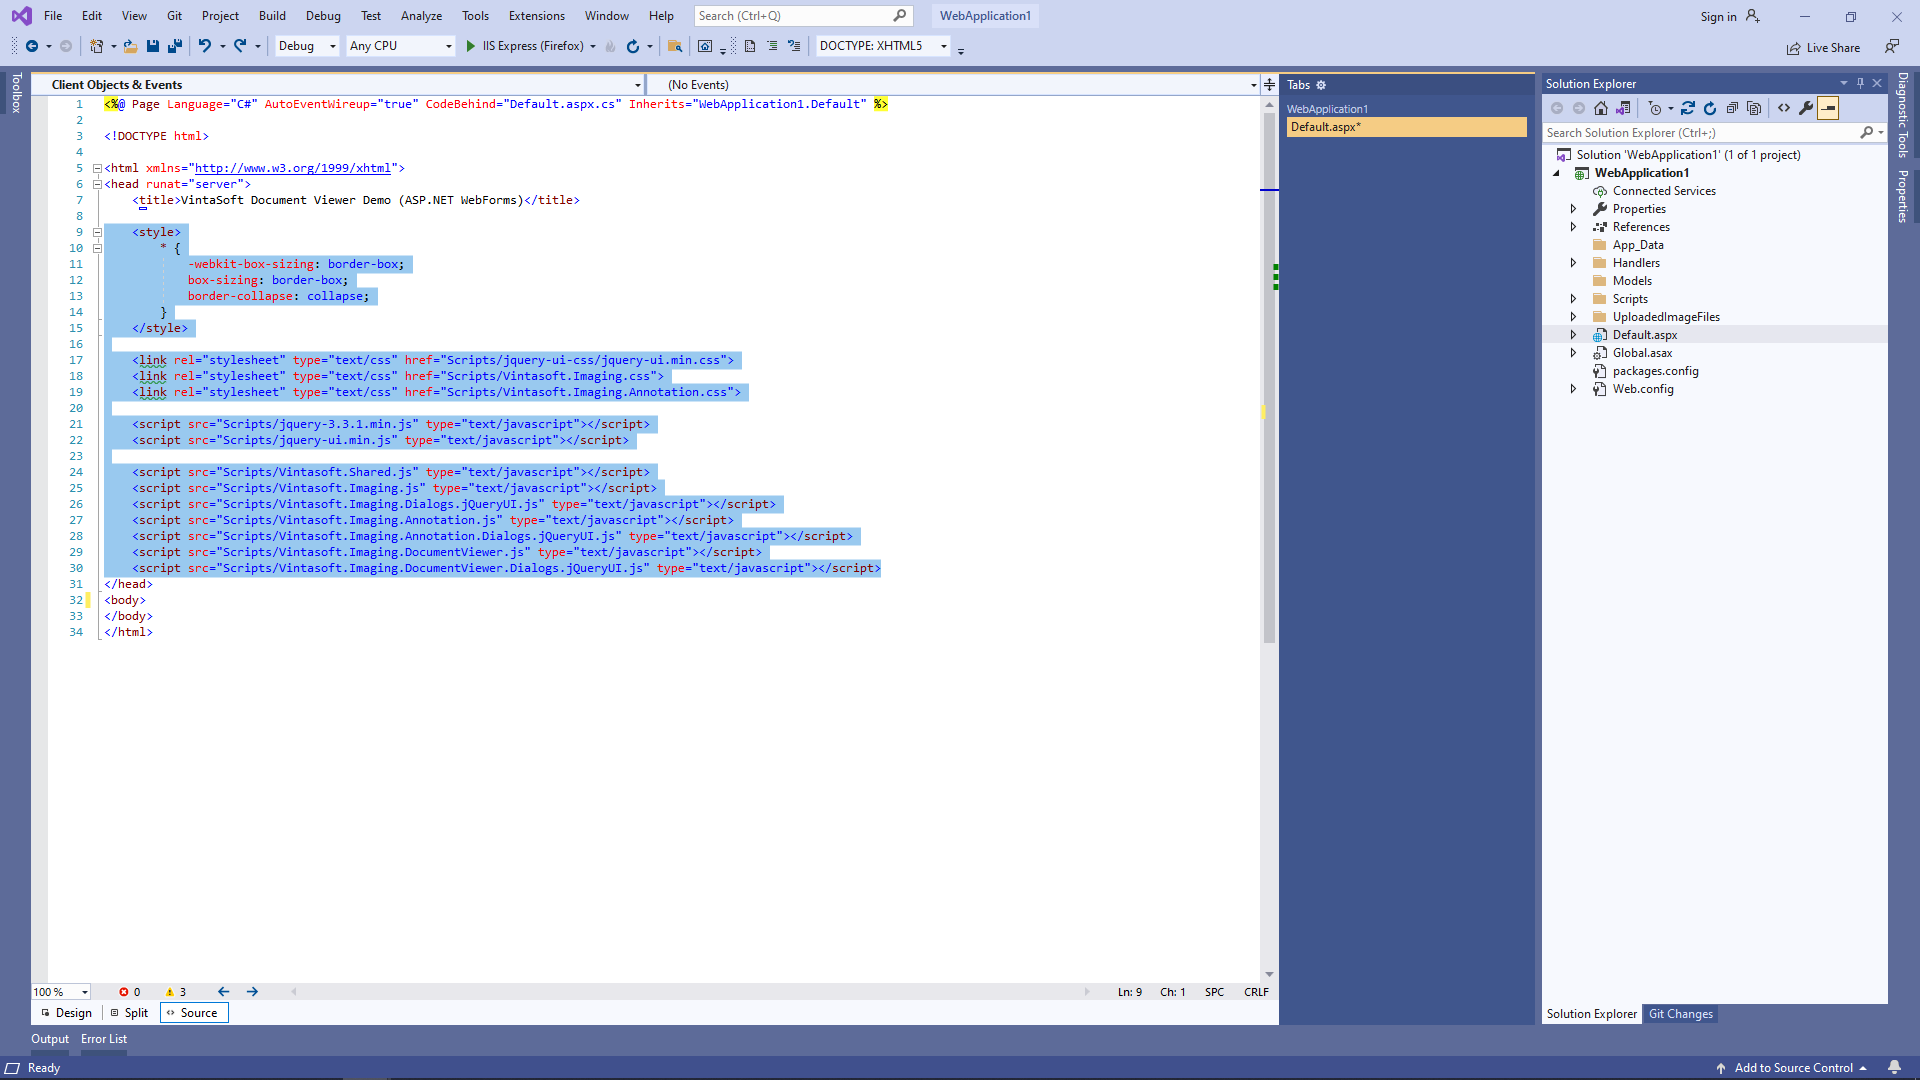Click the Sign in link

(1721, 16)
